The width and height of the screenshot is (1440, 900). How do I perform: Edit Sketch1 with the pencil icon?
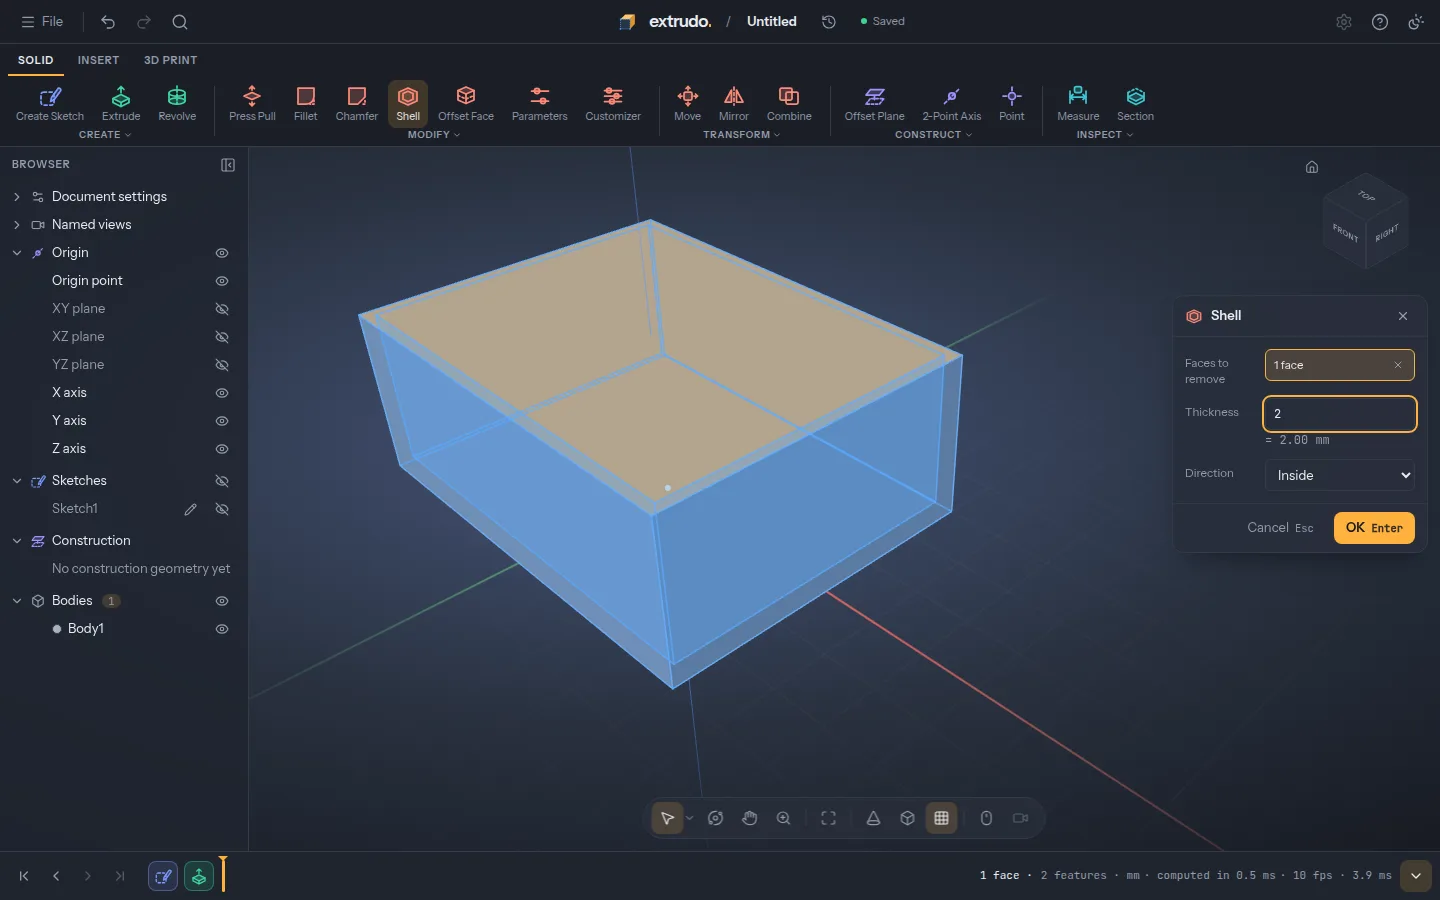pyautogui.click(x=190, y=509)
